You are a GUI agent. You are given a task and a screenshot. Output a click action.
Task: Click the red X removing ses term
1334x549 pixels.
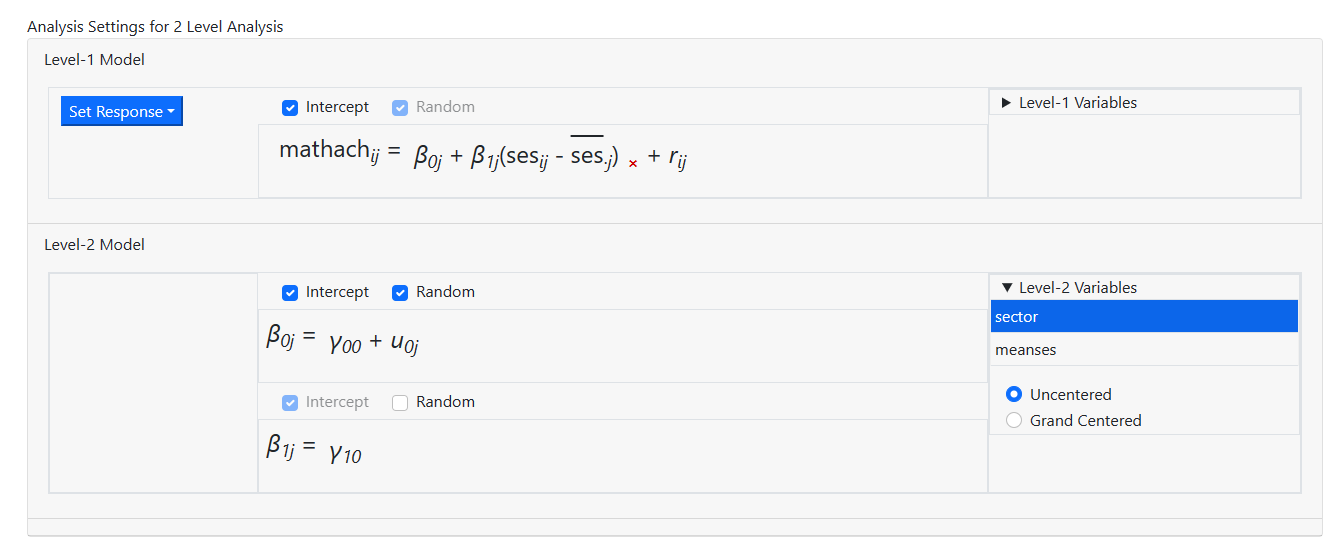click(x=633, y=163)
